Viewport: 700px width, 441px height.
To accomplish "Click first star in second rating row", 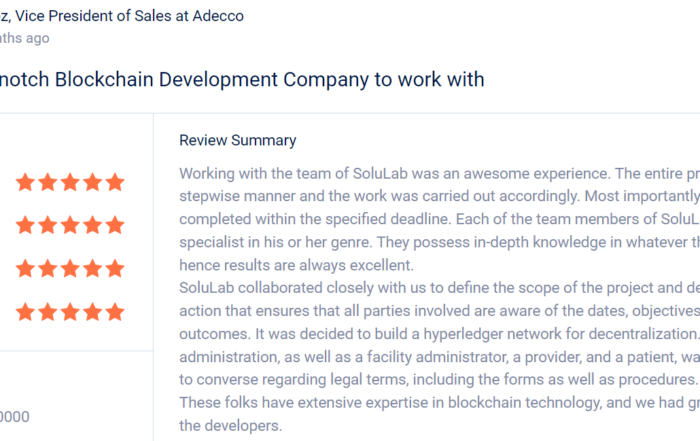I will (25, 225).
